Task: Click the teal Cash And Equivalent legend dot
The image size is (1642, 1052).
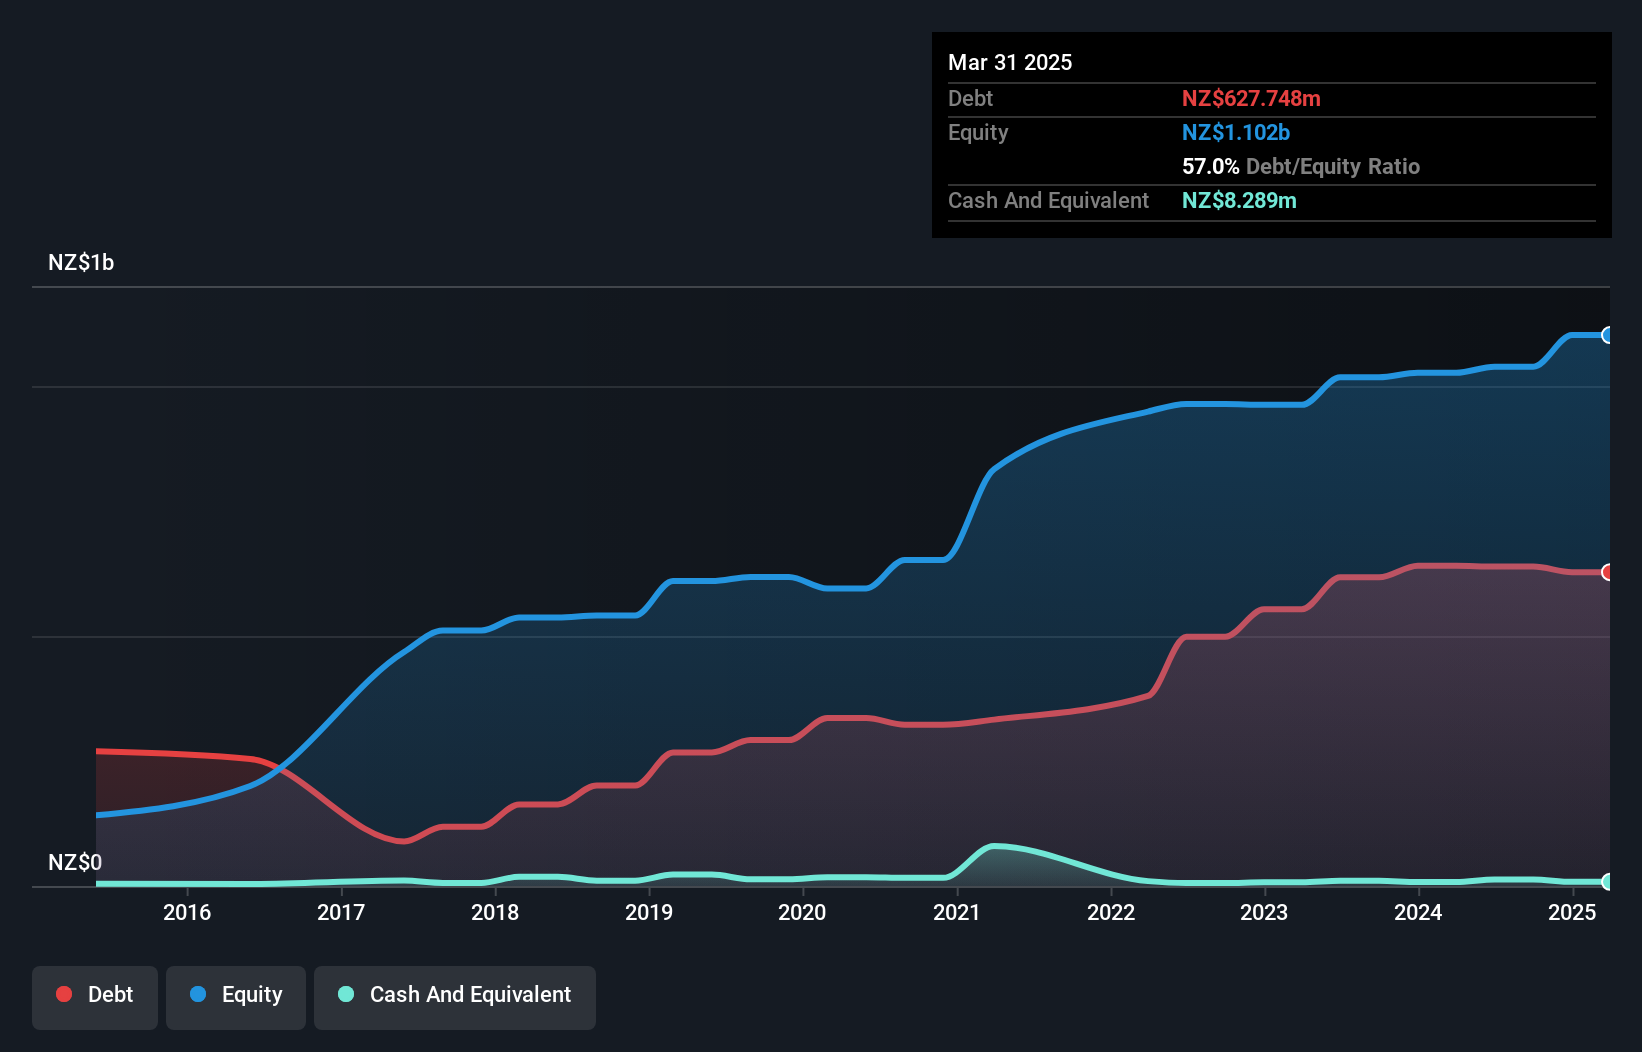Action: tap(345, 994)
